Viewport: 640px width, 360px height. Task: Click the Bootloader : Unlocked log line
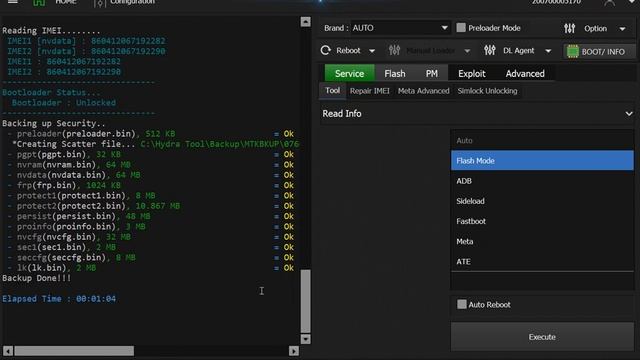coord(64,102)
